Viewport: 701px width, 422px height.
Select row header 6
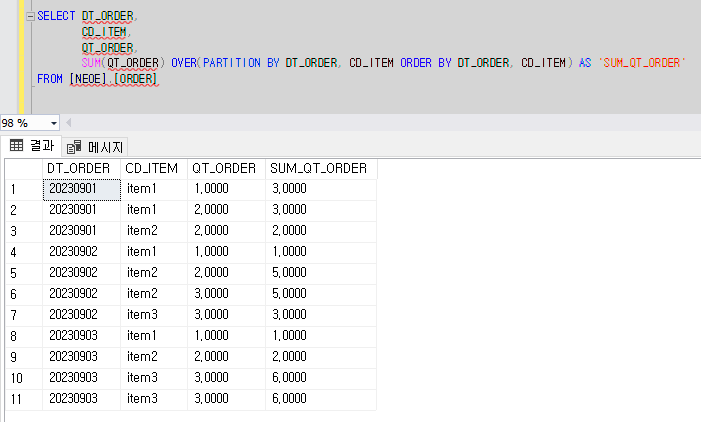click(24, 295)
